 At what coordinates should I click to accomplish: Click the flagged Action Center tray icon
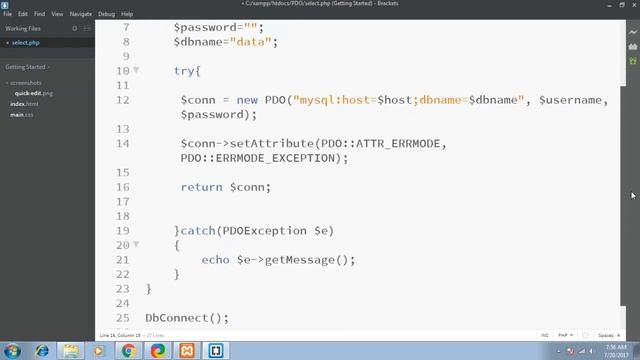[x=571, y=351]
